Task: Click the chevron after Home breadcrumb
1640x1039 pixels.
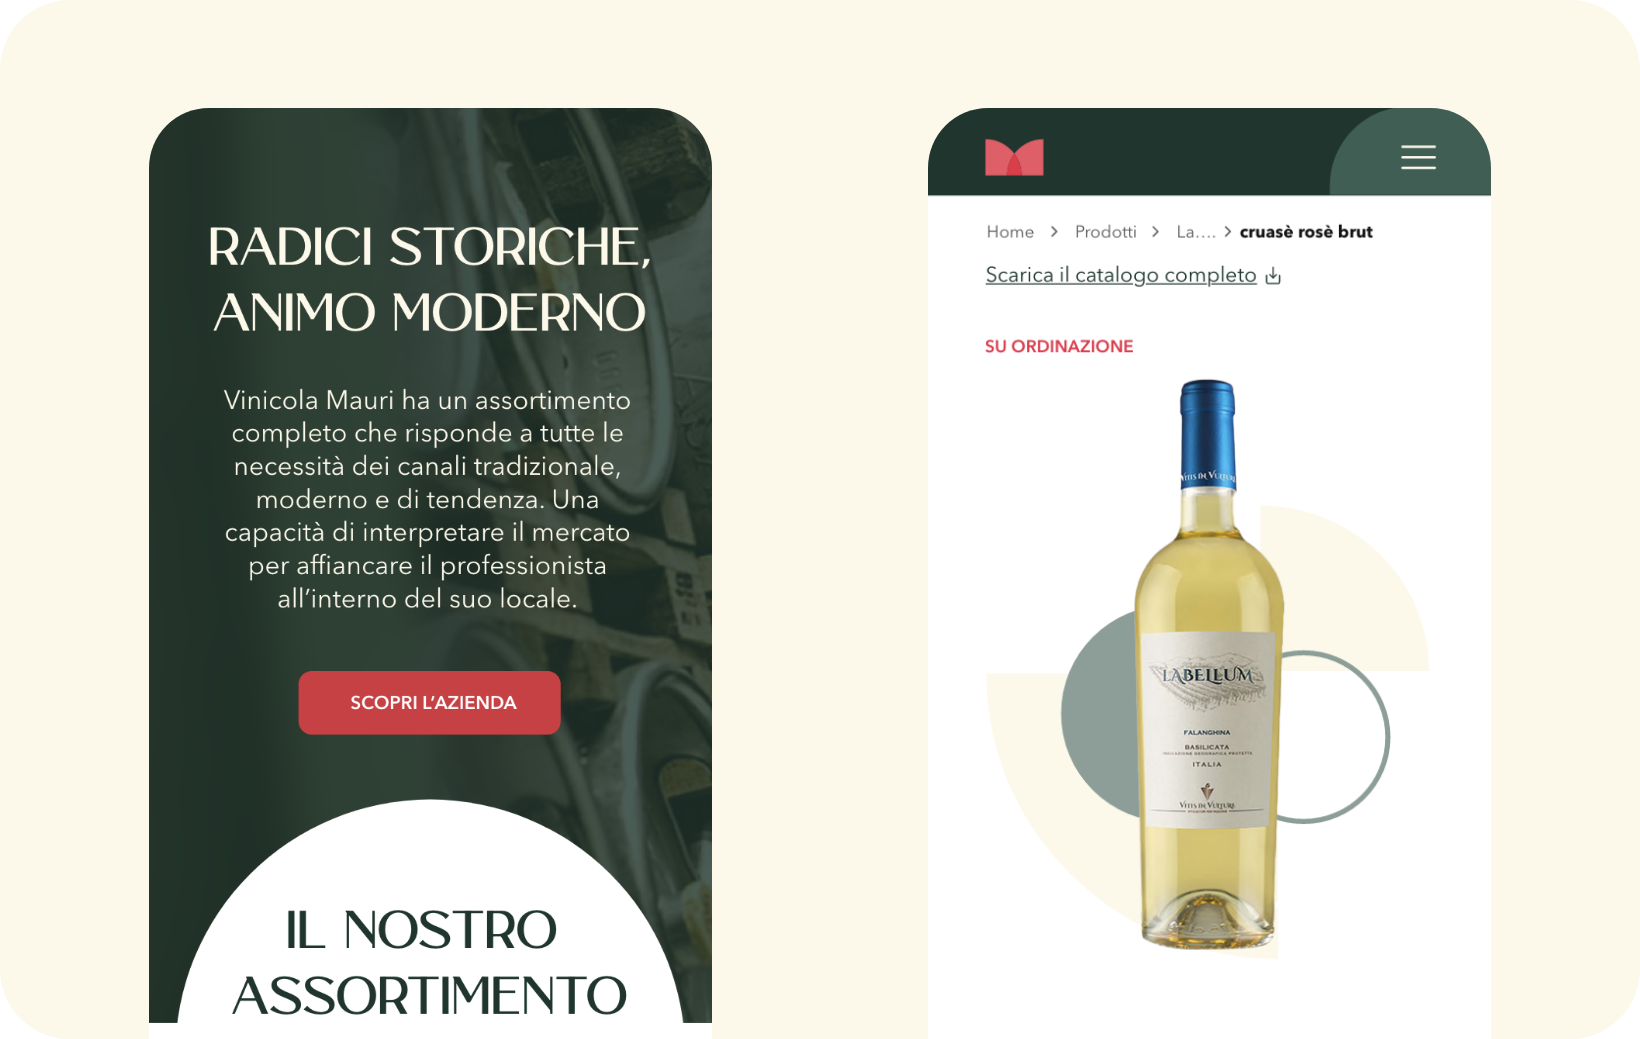Action: (1054, 232)
